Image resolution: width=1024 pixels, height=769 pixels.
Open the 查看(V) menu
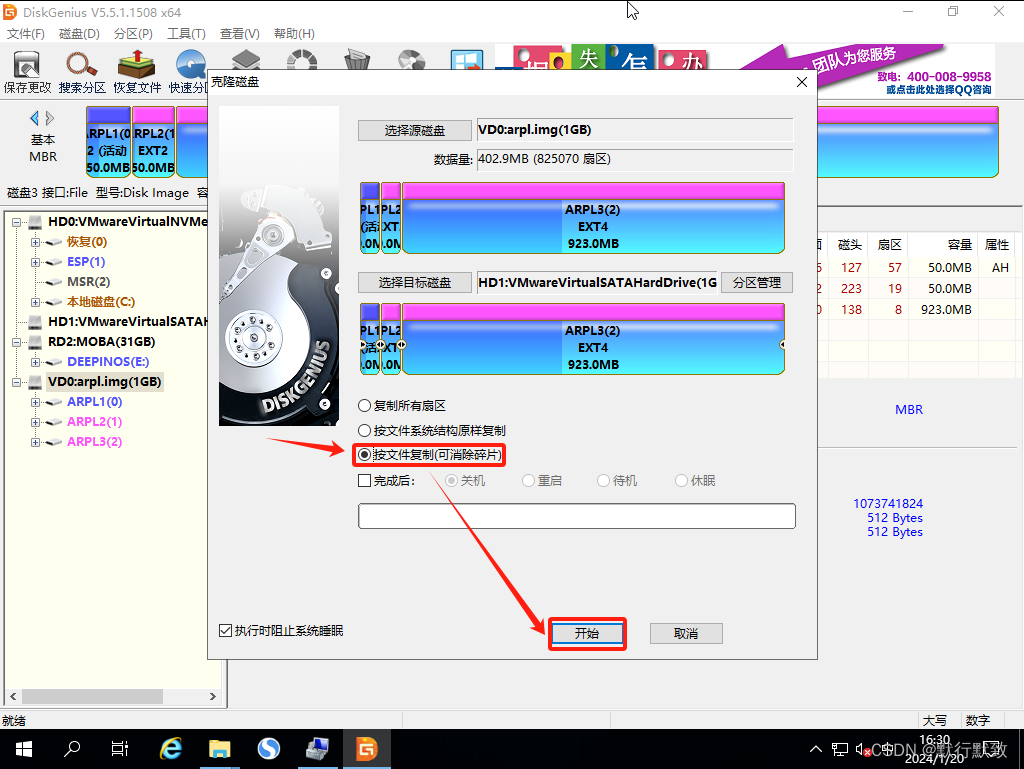tap(240, 33)
